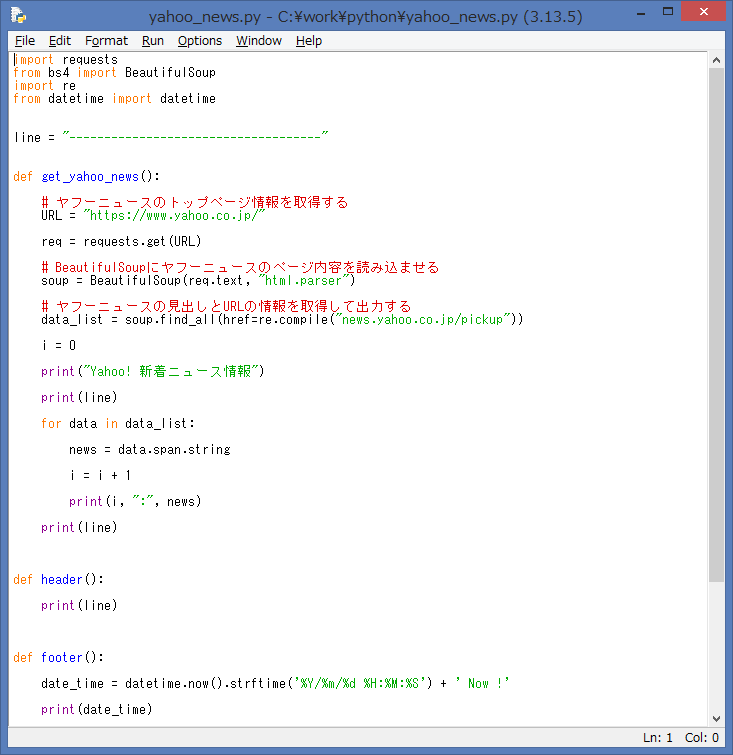Screen dimensions: 733x755
Task: Click the scrollbar down arrow
Action: (716, 718)
